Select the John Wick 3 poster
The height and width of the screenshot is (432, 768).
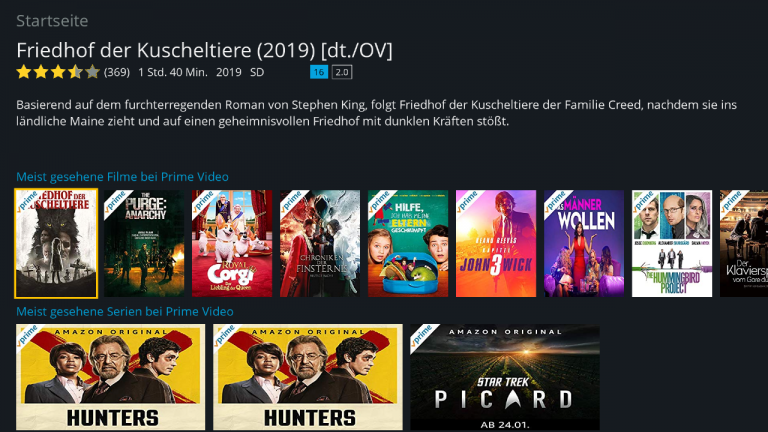pos(496,243)
